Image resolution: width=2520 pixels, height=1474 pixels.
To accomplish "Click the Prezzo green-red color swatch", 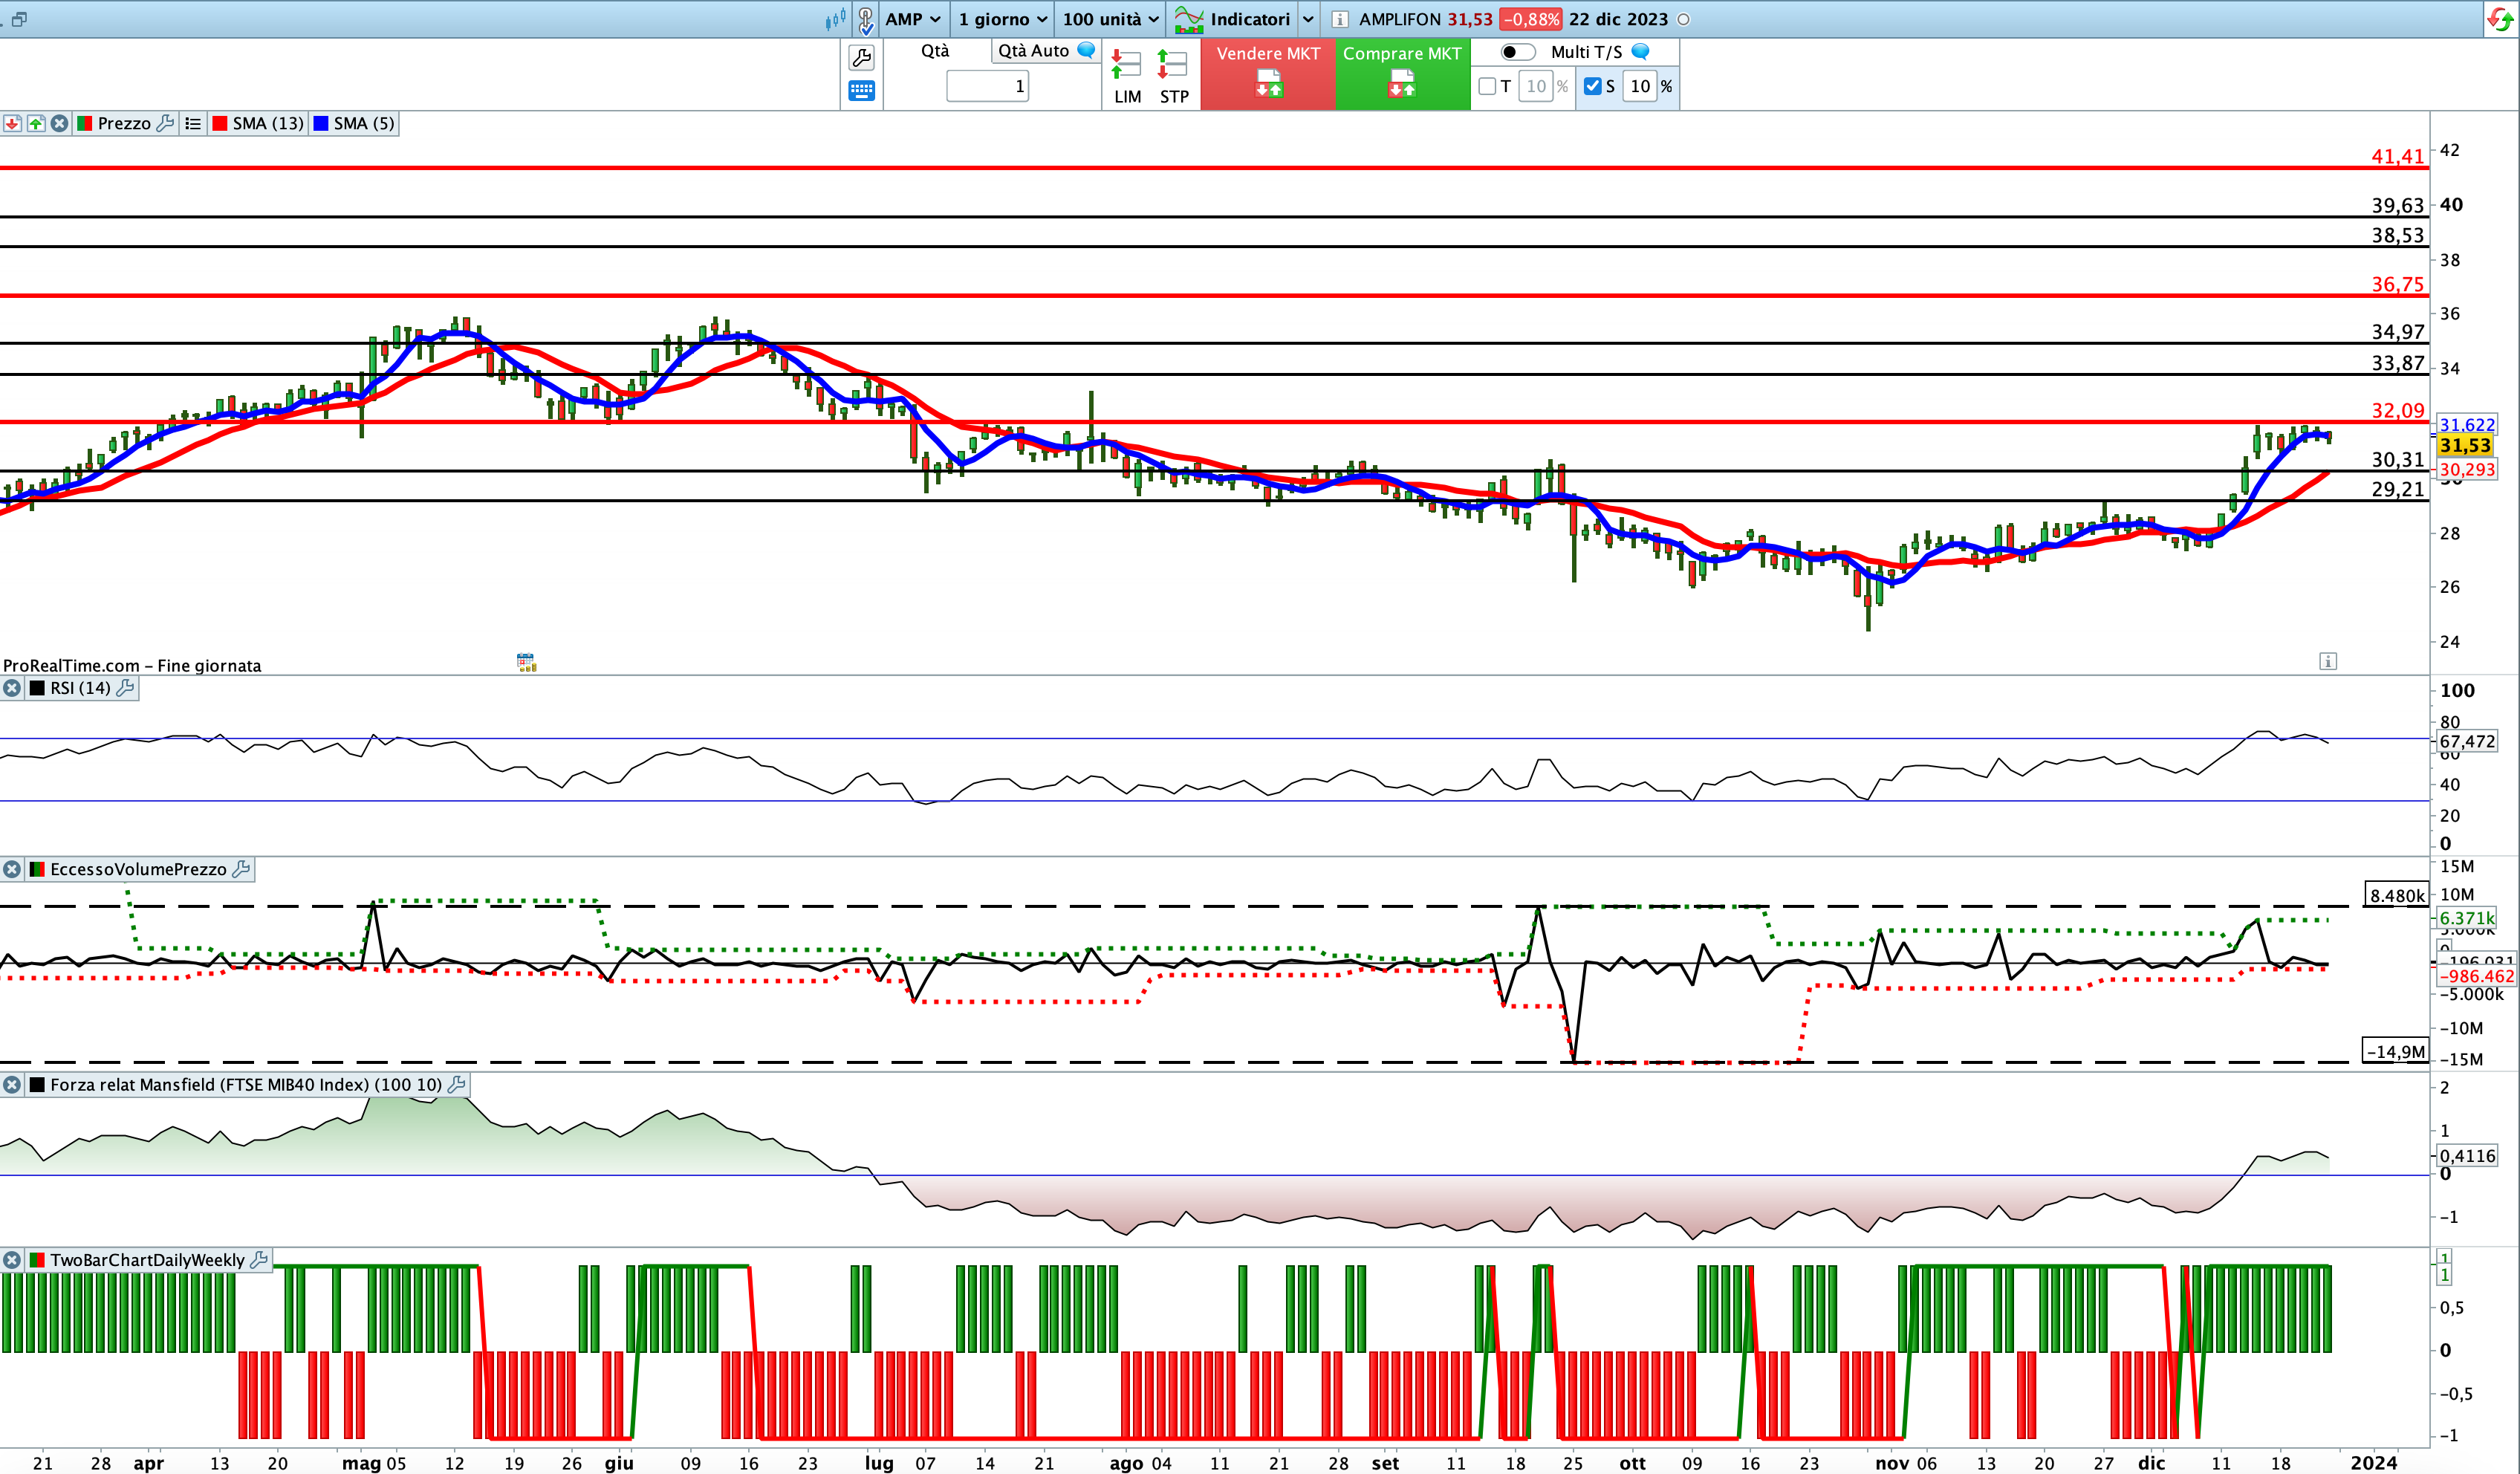I will pos(85,123).
